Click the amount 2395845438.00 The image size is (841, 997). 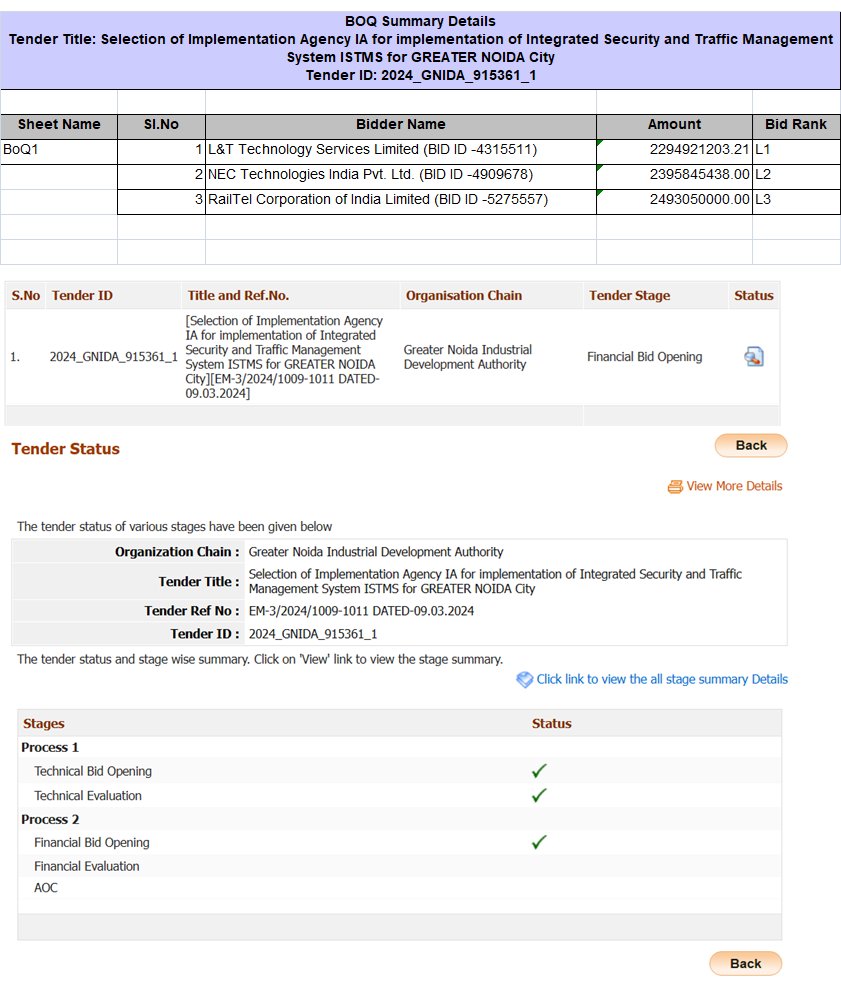674,177
